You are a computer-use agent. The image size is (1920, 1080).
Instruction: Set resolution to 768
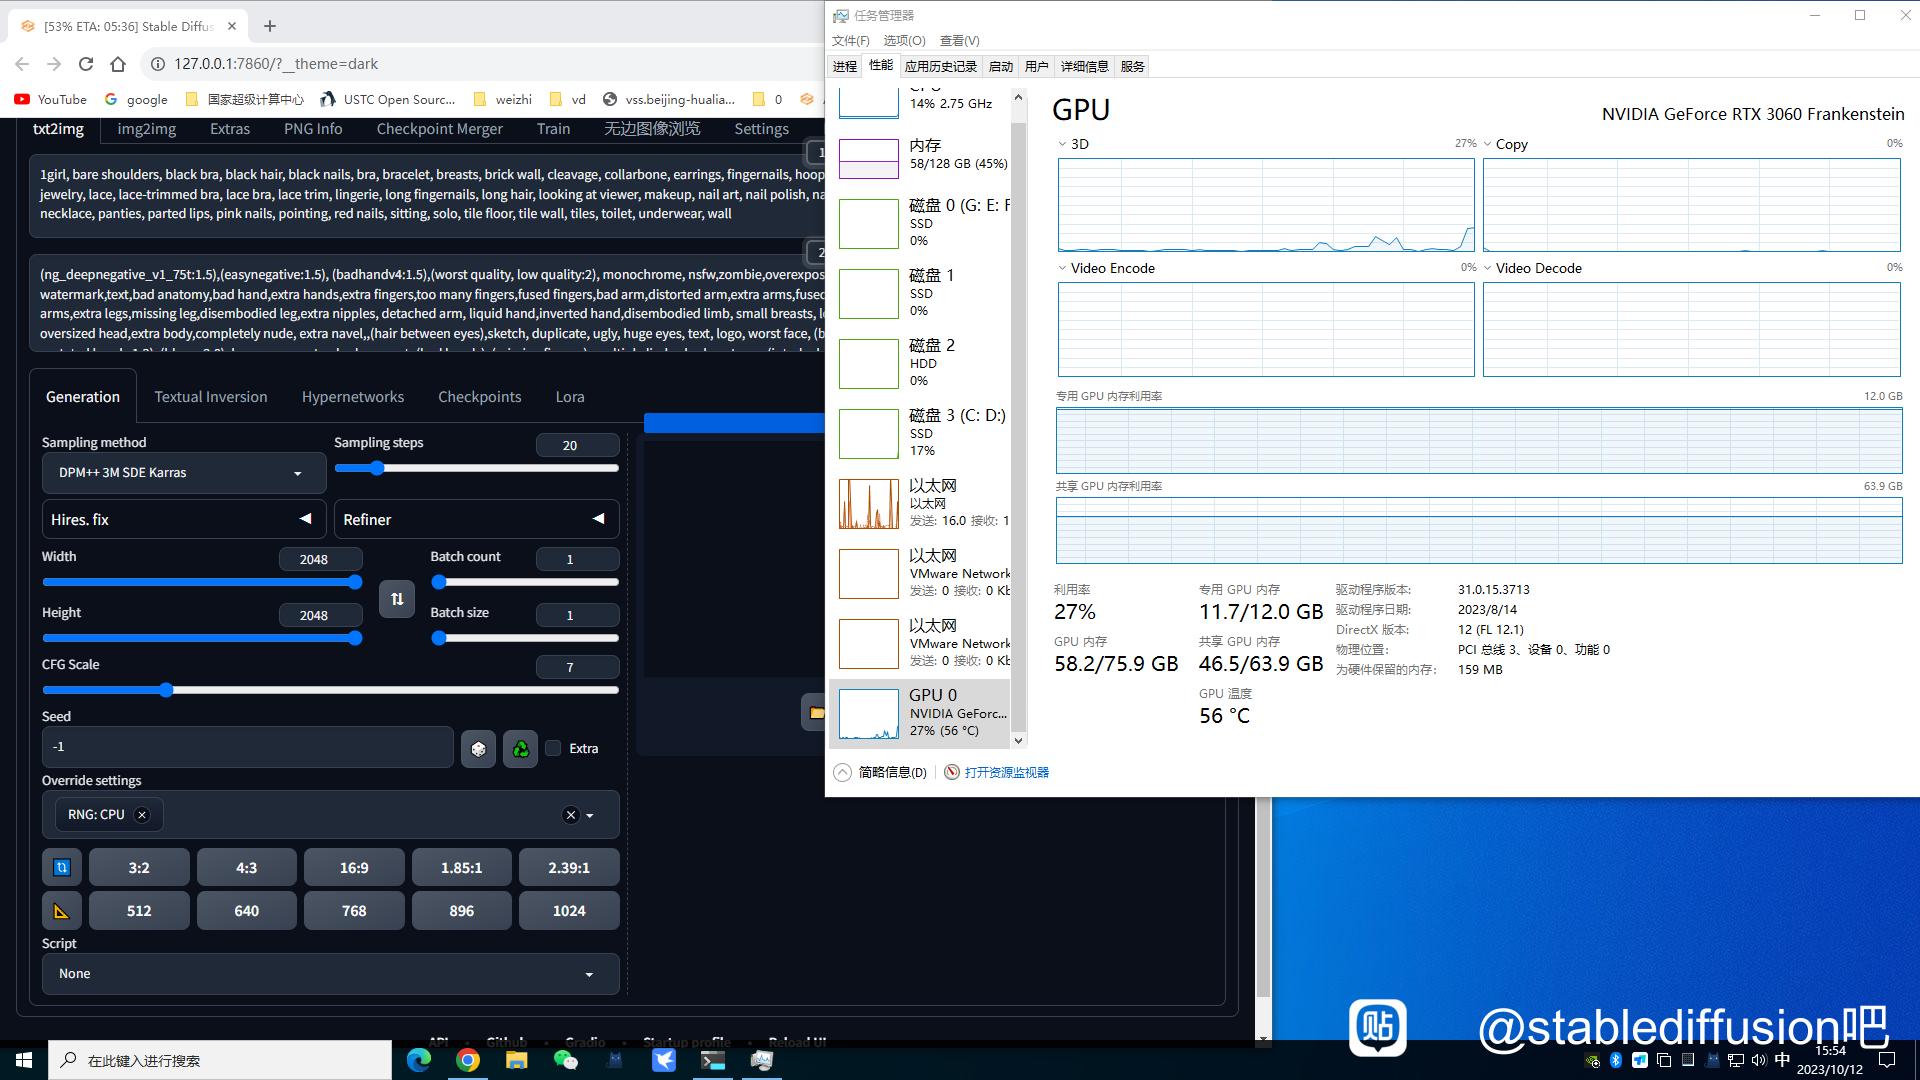pyautogui.click(x=354, y=911)
